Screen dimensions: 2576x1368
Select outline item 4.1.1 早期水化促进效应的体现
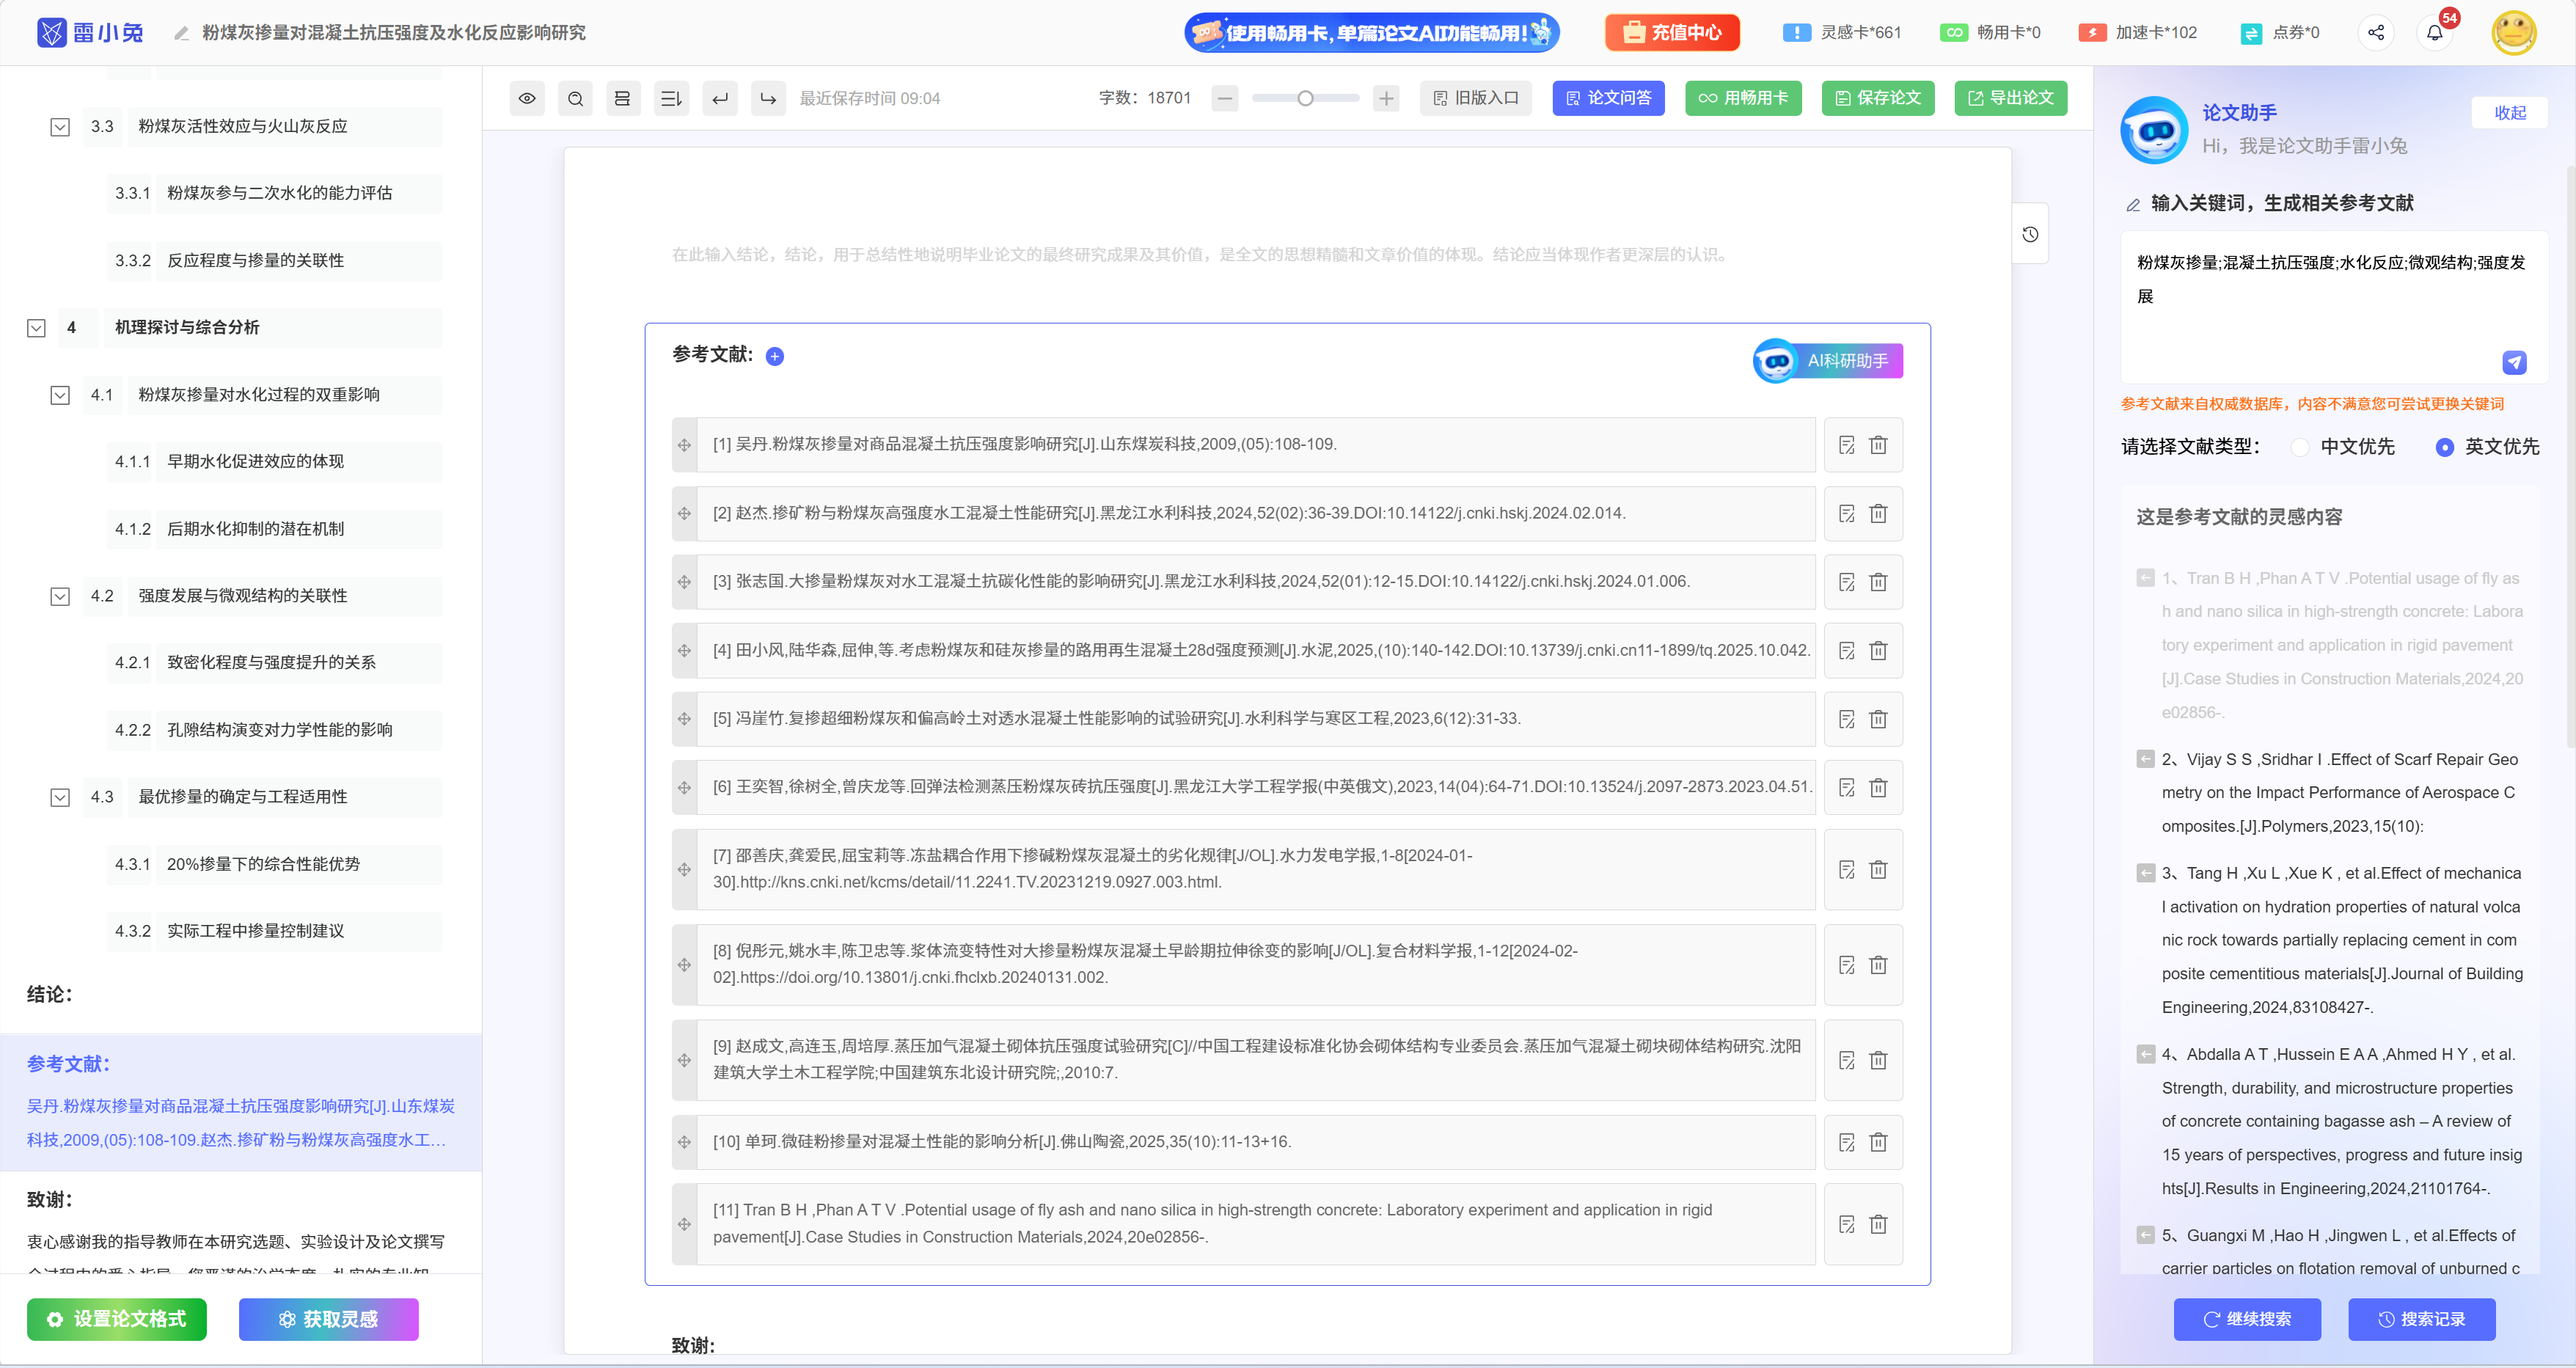[x=255, y=461]
